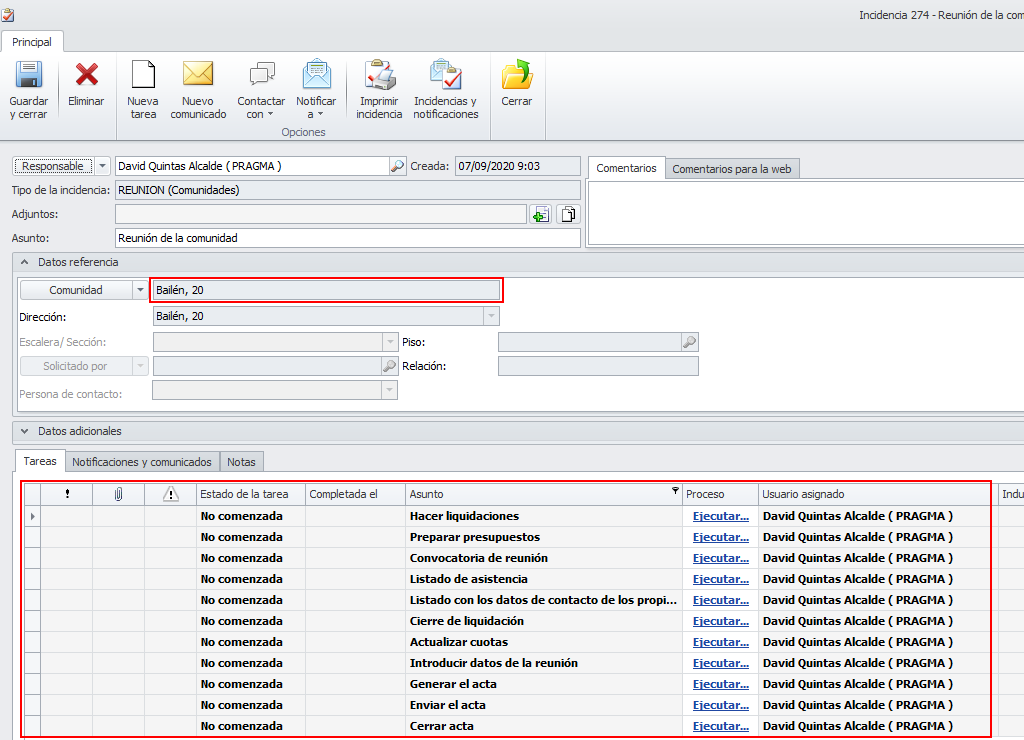This screenshot has width=1024, height=740.
Task: Create a Nueva tarea from the ribbon
Action: click(x=143, y=76)
